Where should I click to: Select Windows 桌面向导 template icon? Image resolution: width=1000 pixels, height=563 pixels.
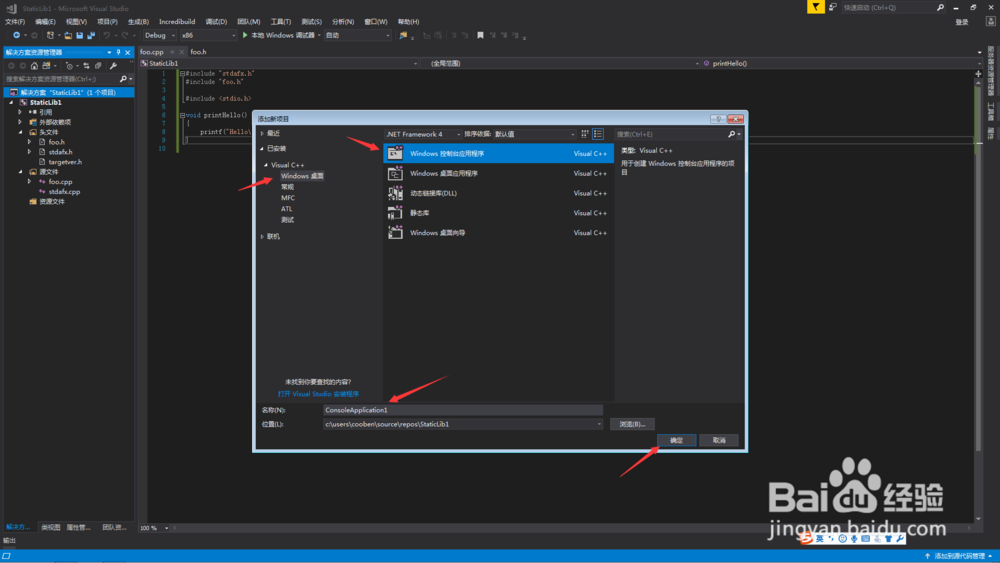tap(395, 233)
